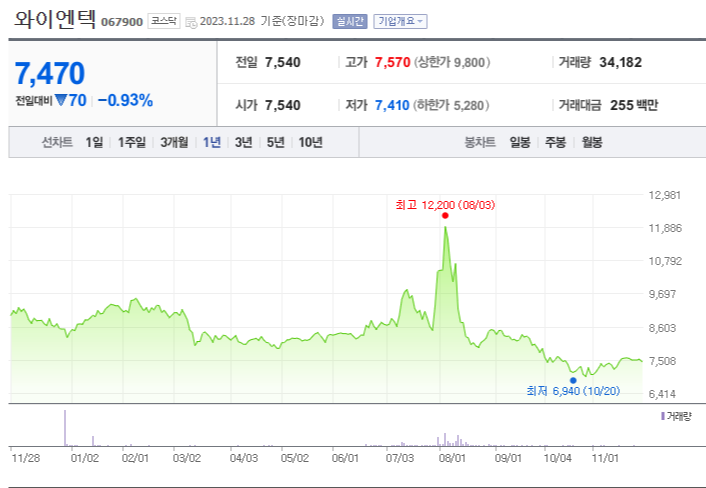Click the 하한가 5,280 text

click(x=451, y=105)
